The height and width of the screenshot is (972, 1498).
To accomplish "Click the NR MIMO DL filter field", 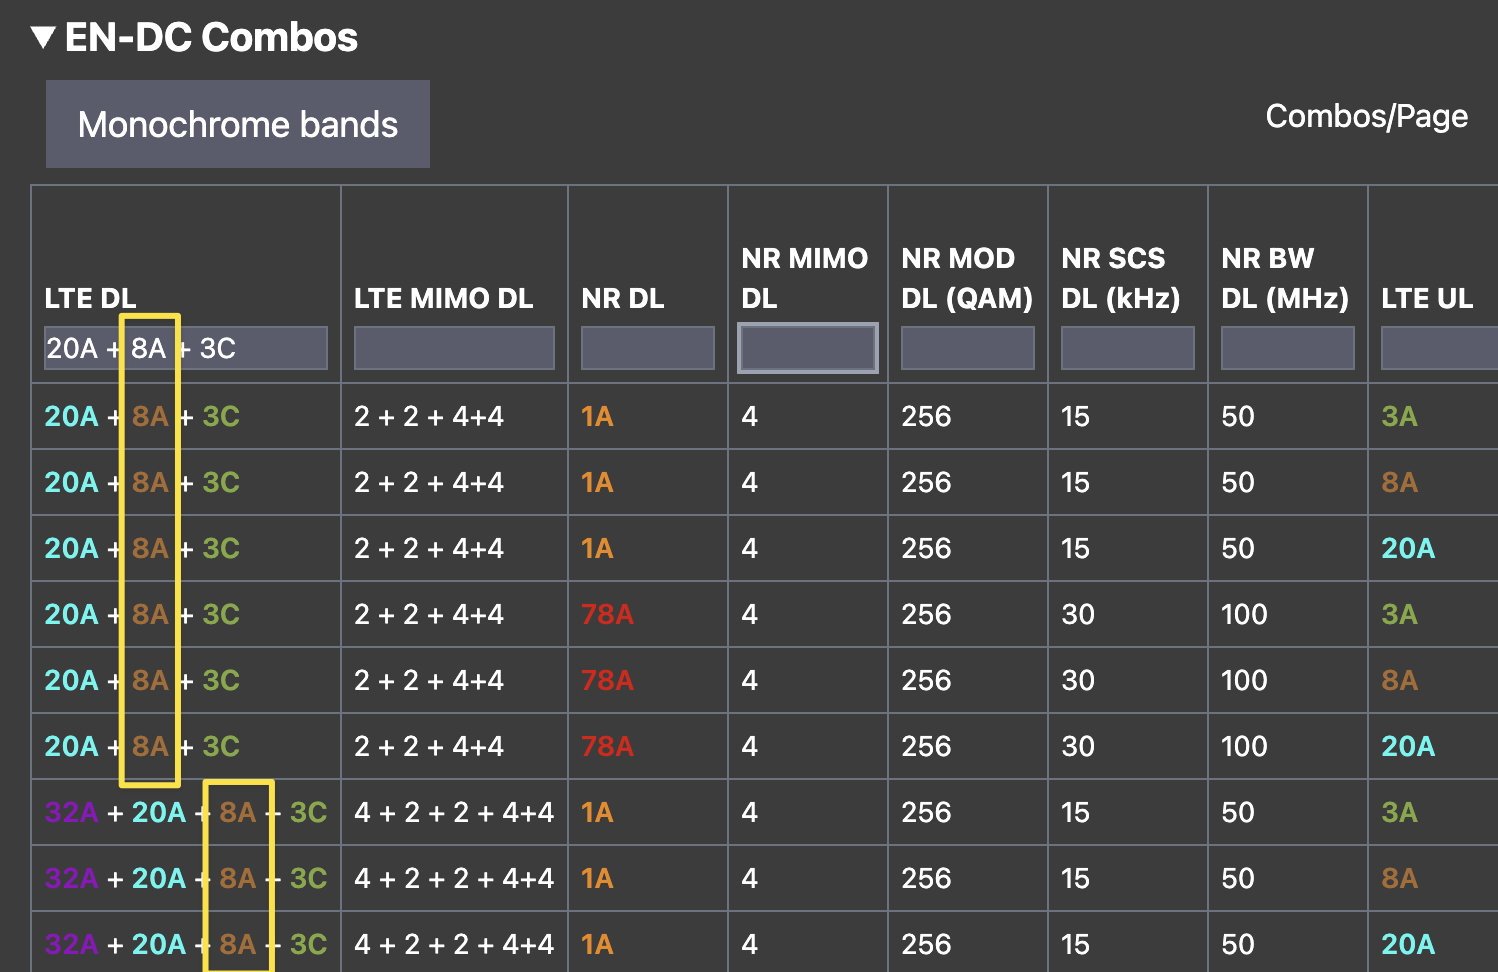I will click(807, 348).
